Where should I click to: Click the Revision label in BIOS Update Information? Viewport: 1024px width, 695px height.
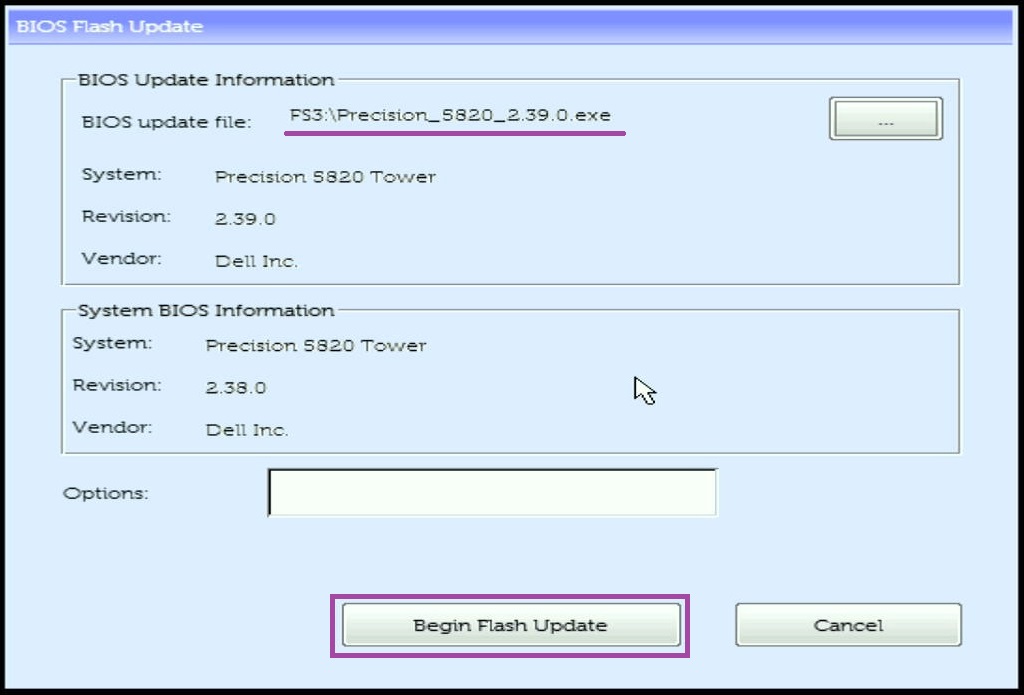(126, 217)
